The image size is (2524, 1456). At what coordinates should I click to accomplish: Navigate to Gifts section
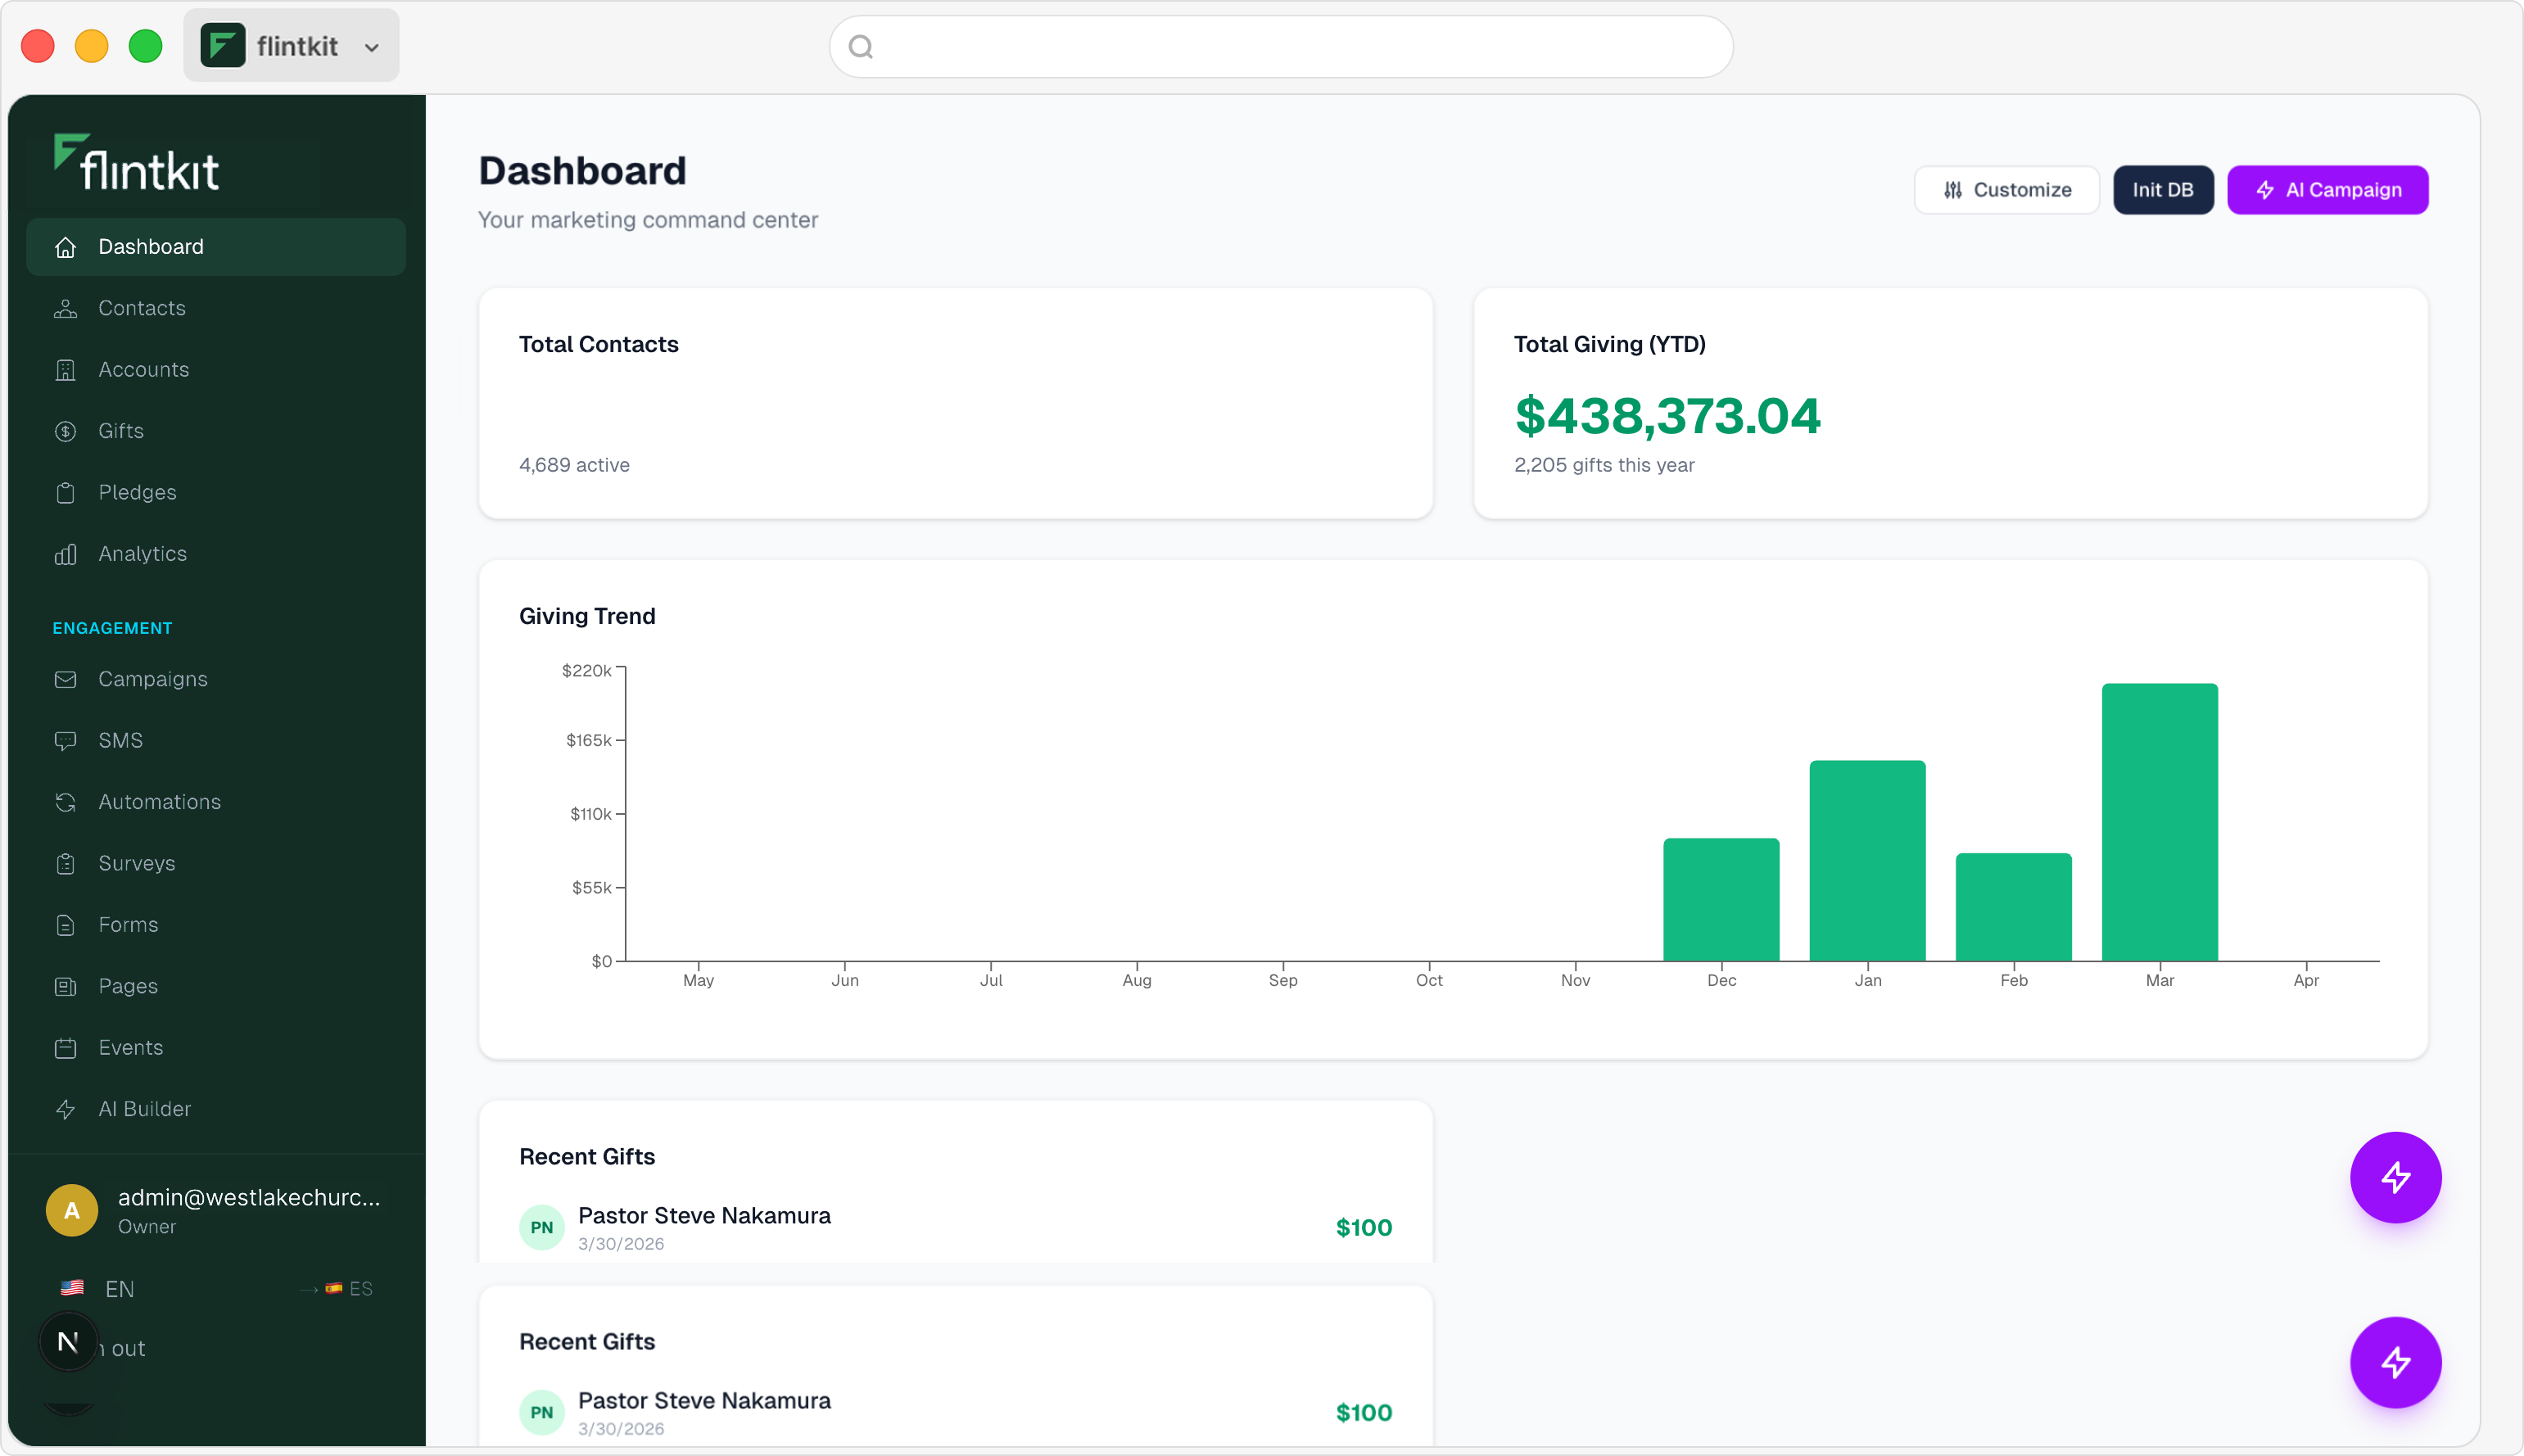[x=216, y=431]
